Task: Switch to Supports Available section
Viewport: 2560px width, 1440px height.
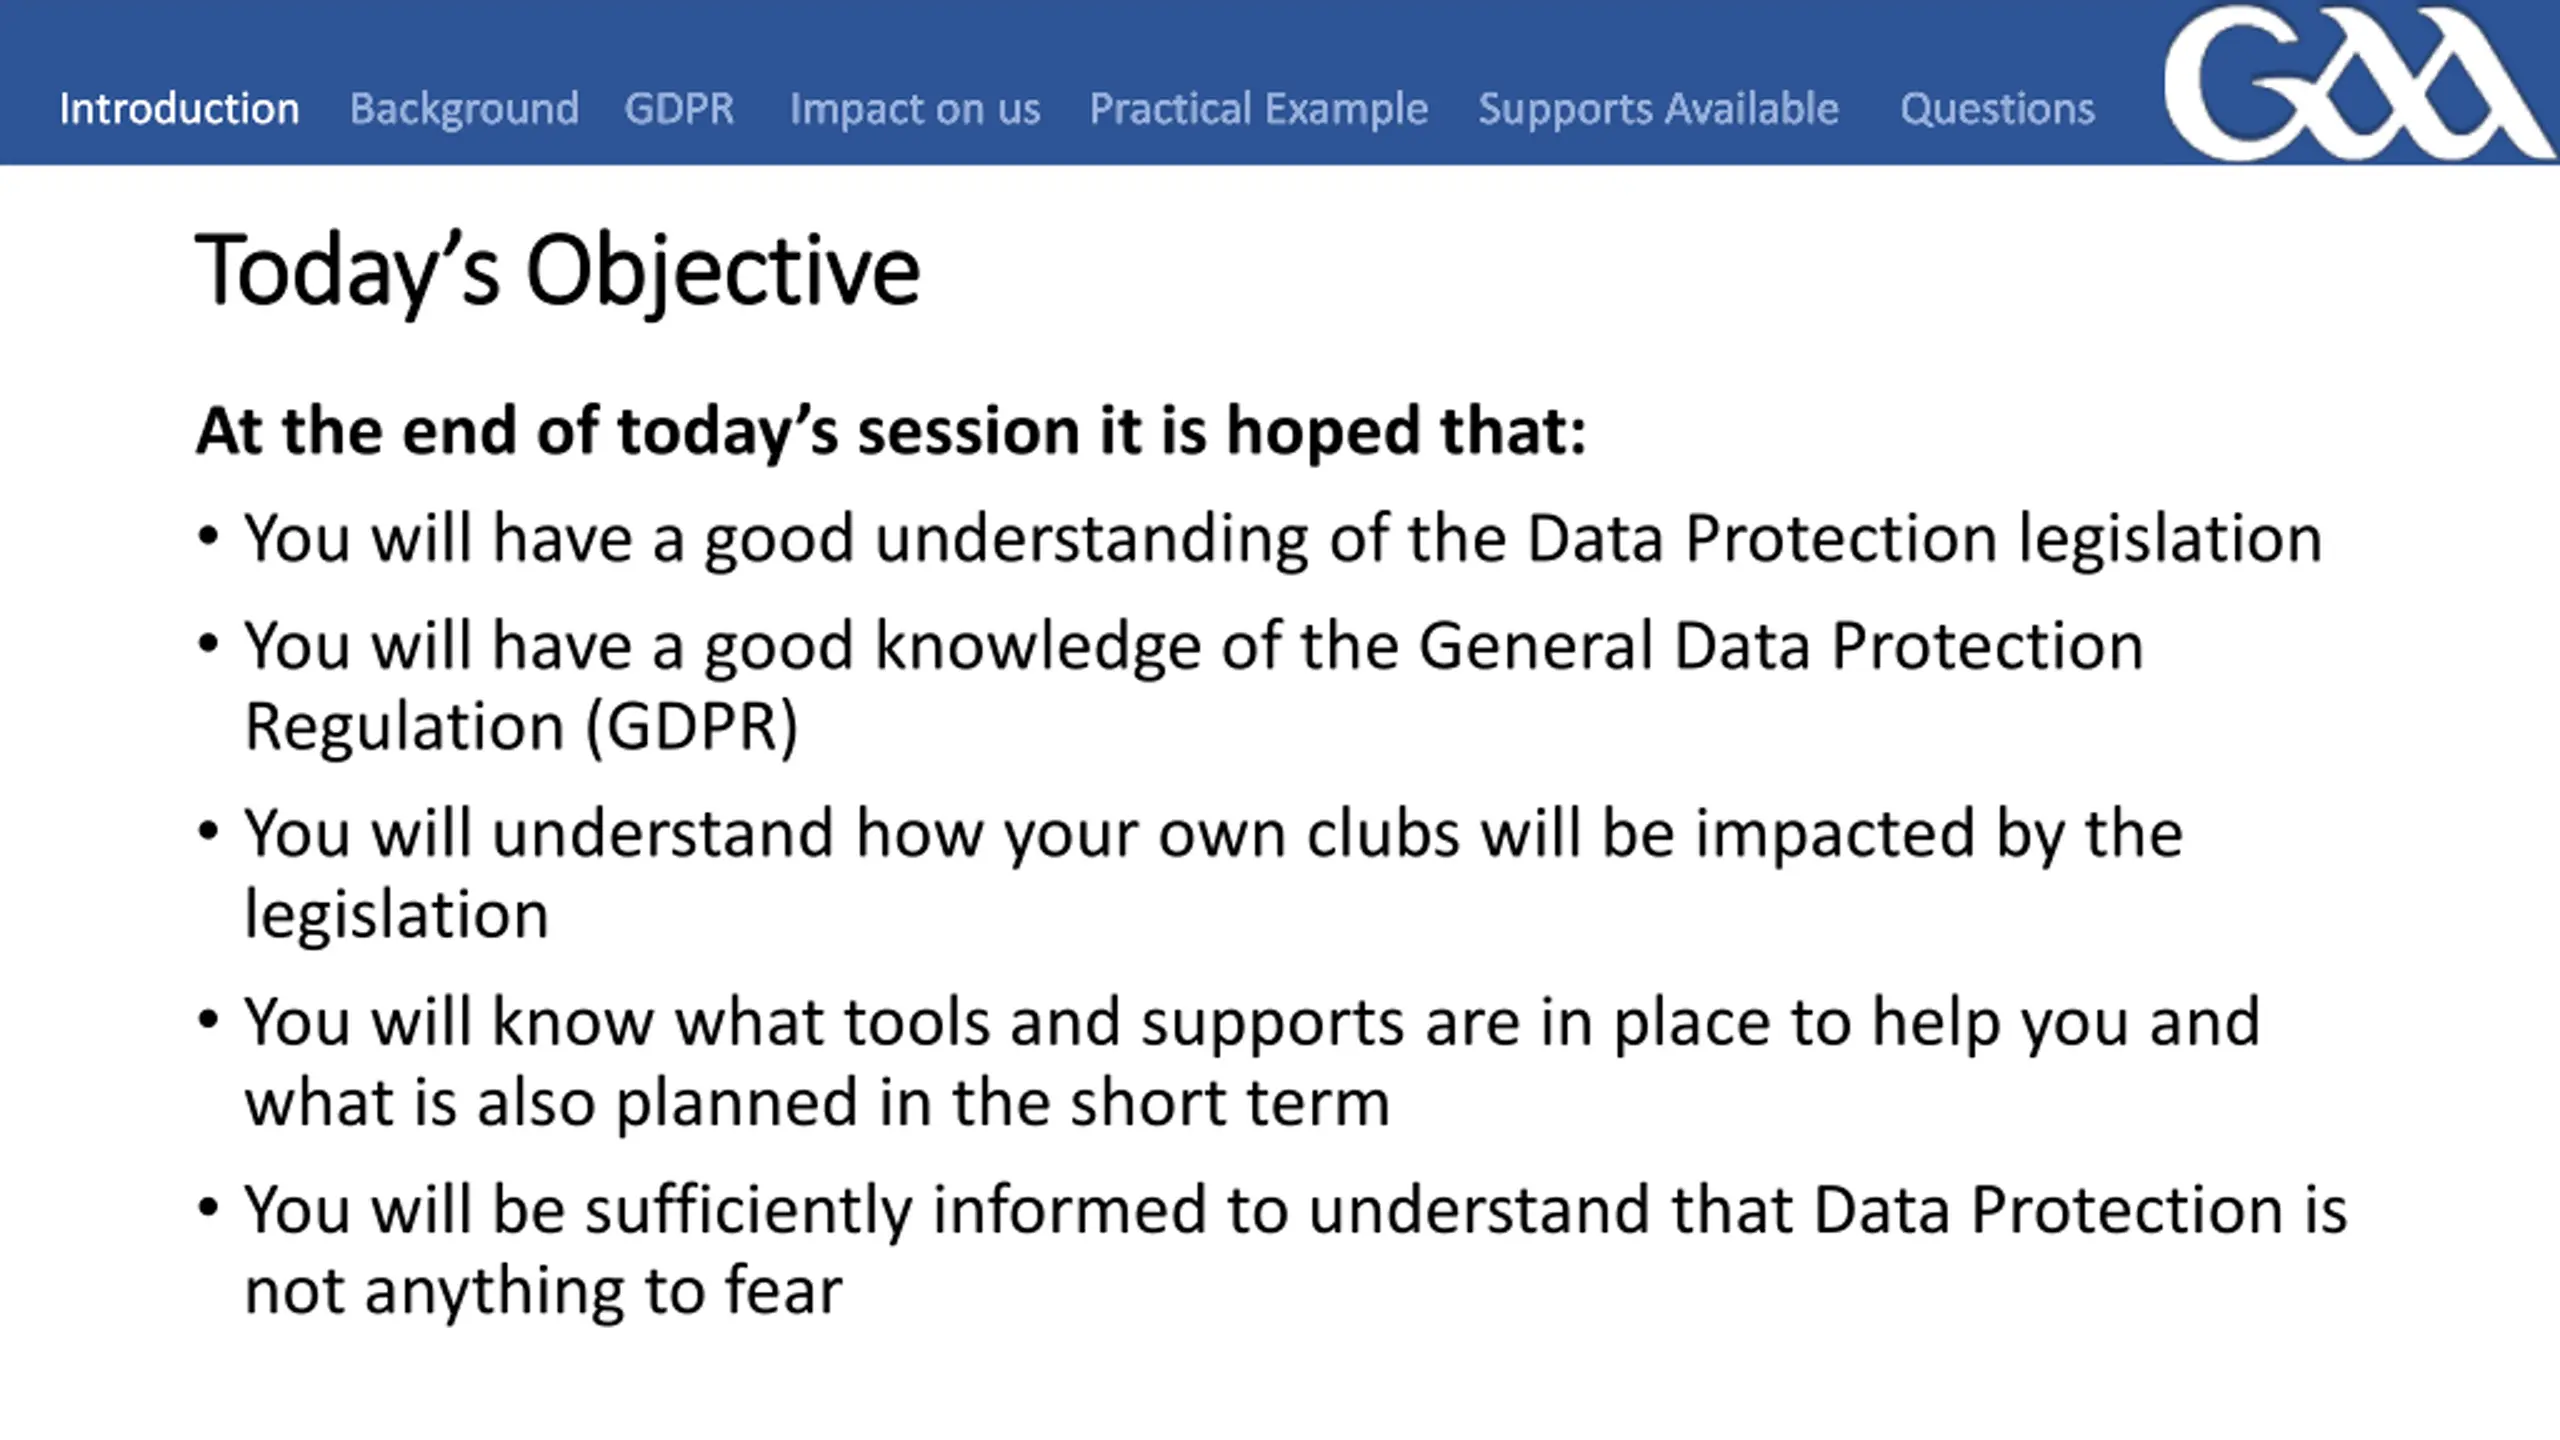Action: point(1658,108)
